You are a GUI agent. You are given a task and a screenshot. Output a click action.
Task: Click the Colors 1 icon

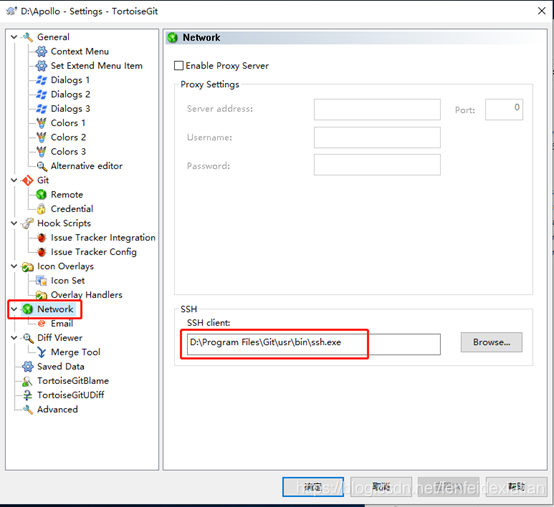coord(41,123)
